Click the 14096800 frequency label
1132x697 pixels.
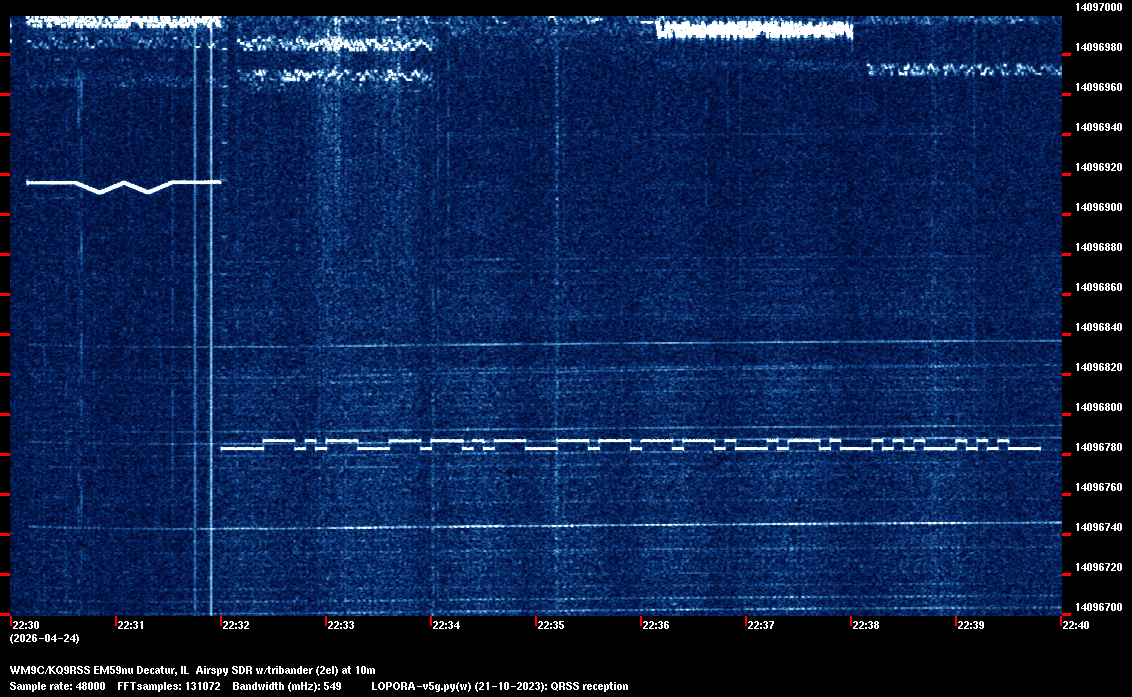1098,408
